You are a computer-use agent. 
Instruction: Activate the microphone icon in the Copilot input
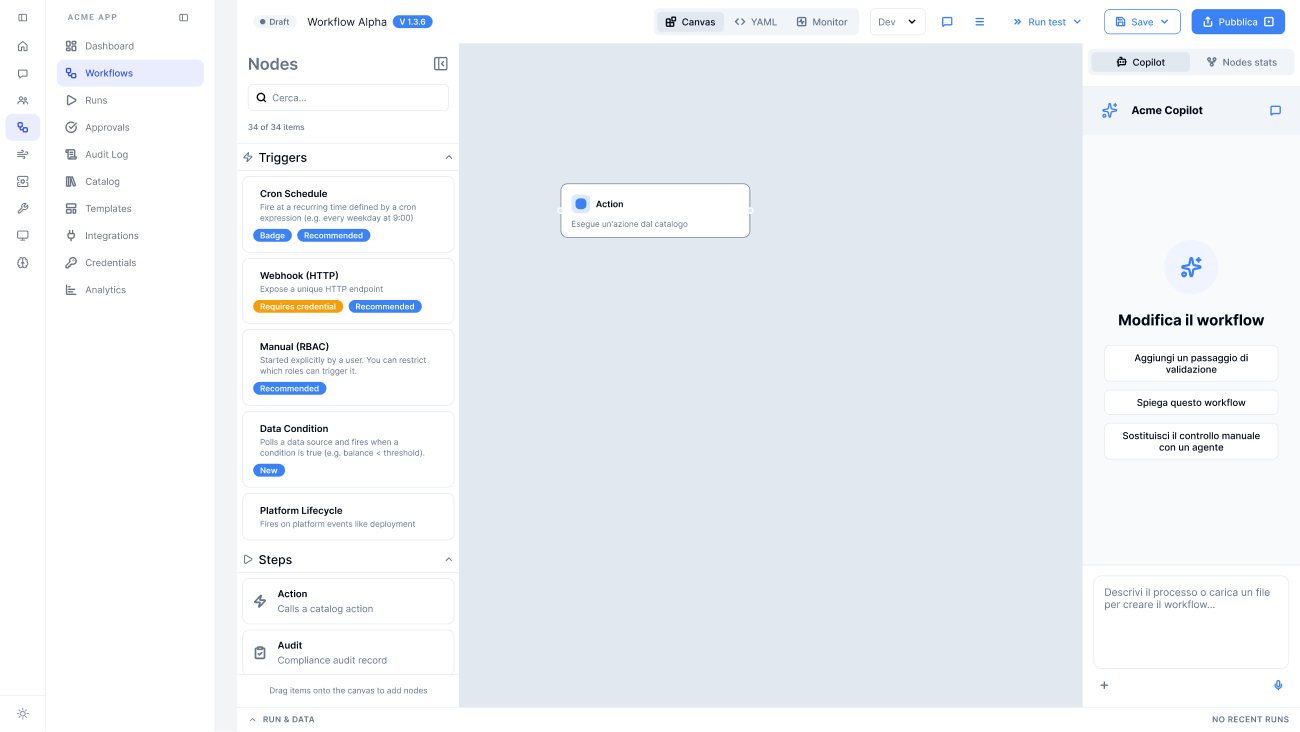pyautogui.click(x=1278, y=685)
